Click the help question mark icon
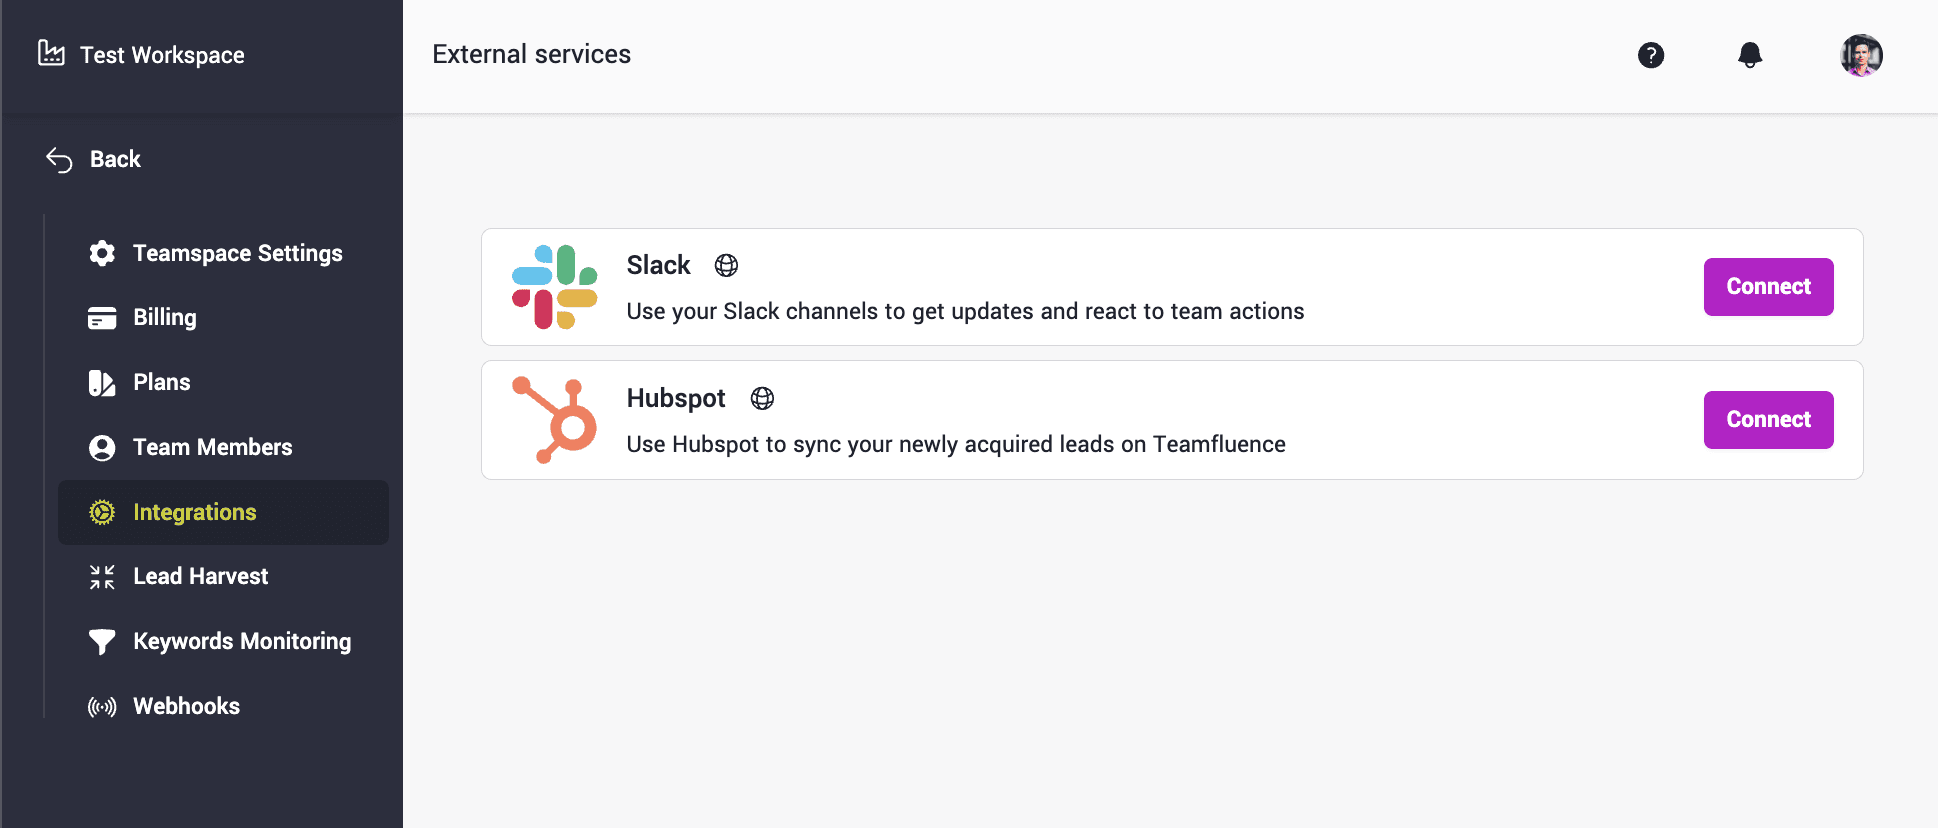This screenshot has width=1938, height=828. point(1651,55)
